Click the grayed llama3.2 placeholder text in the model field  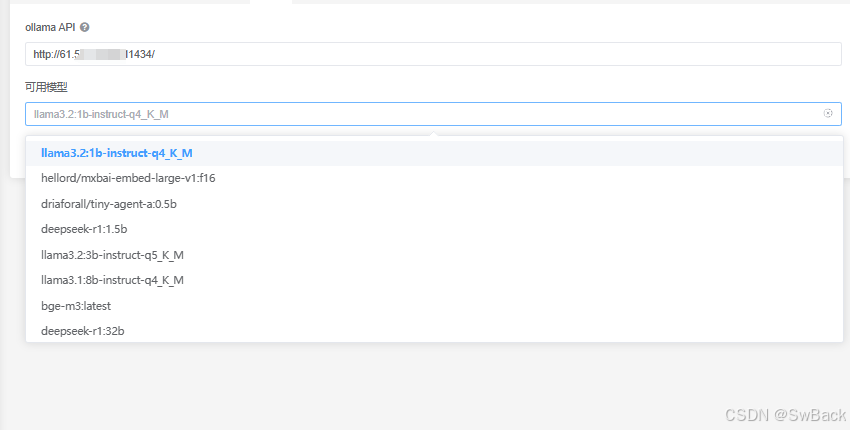[101, 114]
